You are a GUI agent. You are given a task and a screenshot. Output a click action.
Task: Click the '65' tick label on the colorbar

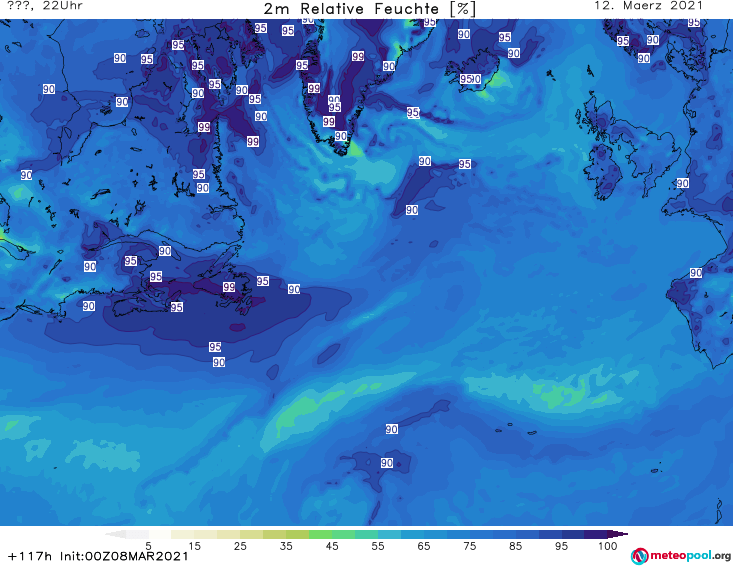coord(424,546)
